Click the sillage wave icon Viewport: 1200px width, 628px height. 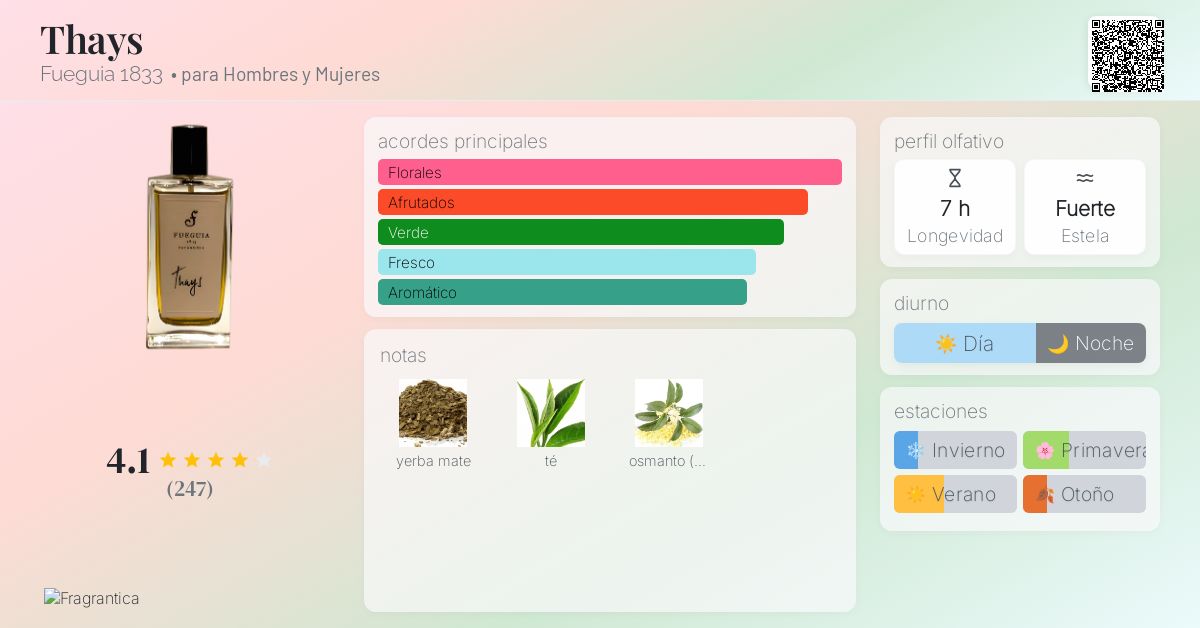click(x=1084, y=179)
